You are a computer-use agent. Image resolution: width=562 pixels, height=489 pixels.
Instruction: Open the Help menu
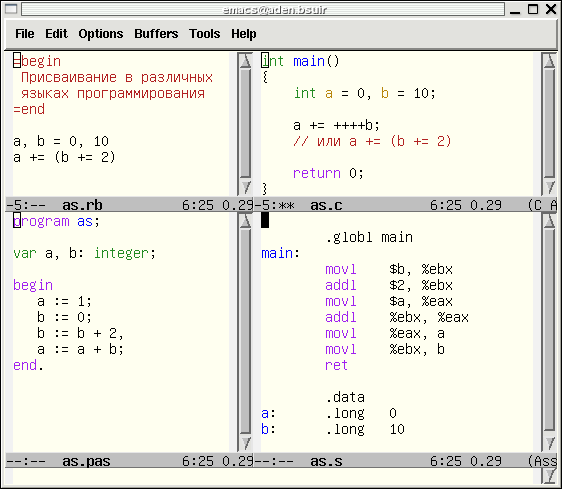pyautogui.click(x=243, y=34)
